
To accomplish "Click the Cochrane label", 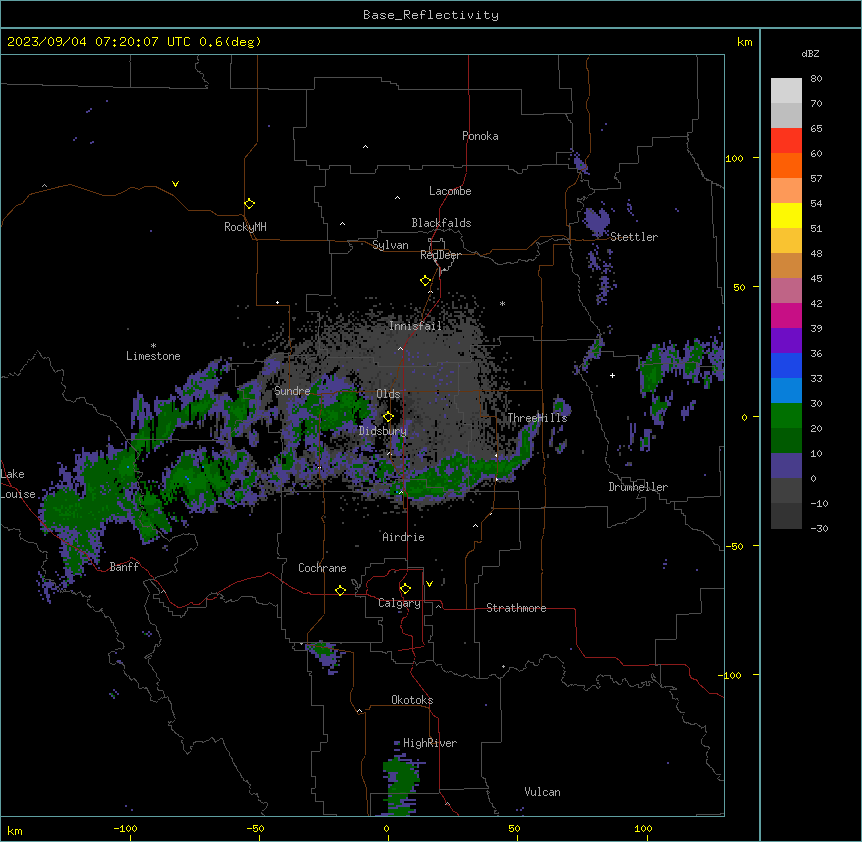I will pos(322,568).
